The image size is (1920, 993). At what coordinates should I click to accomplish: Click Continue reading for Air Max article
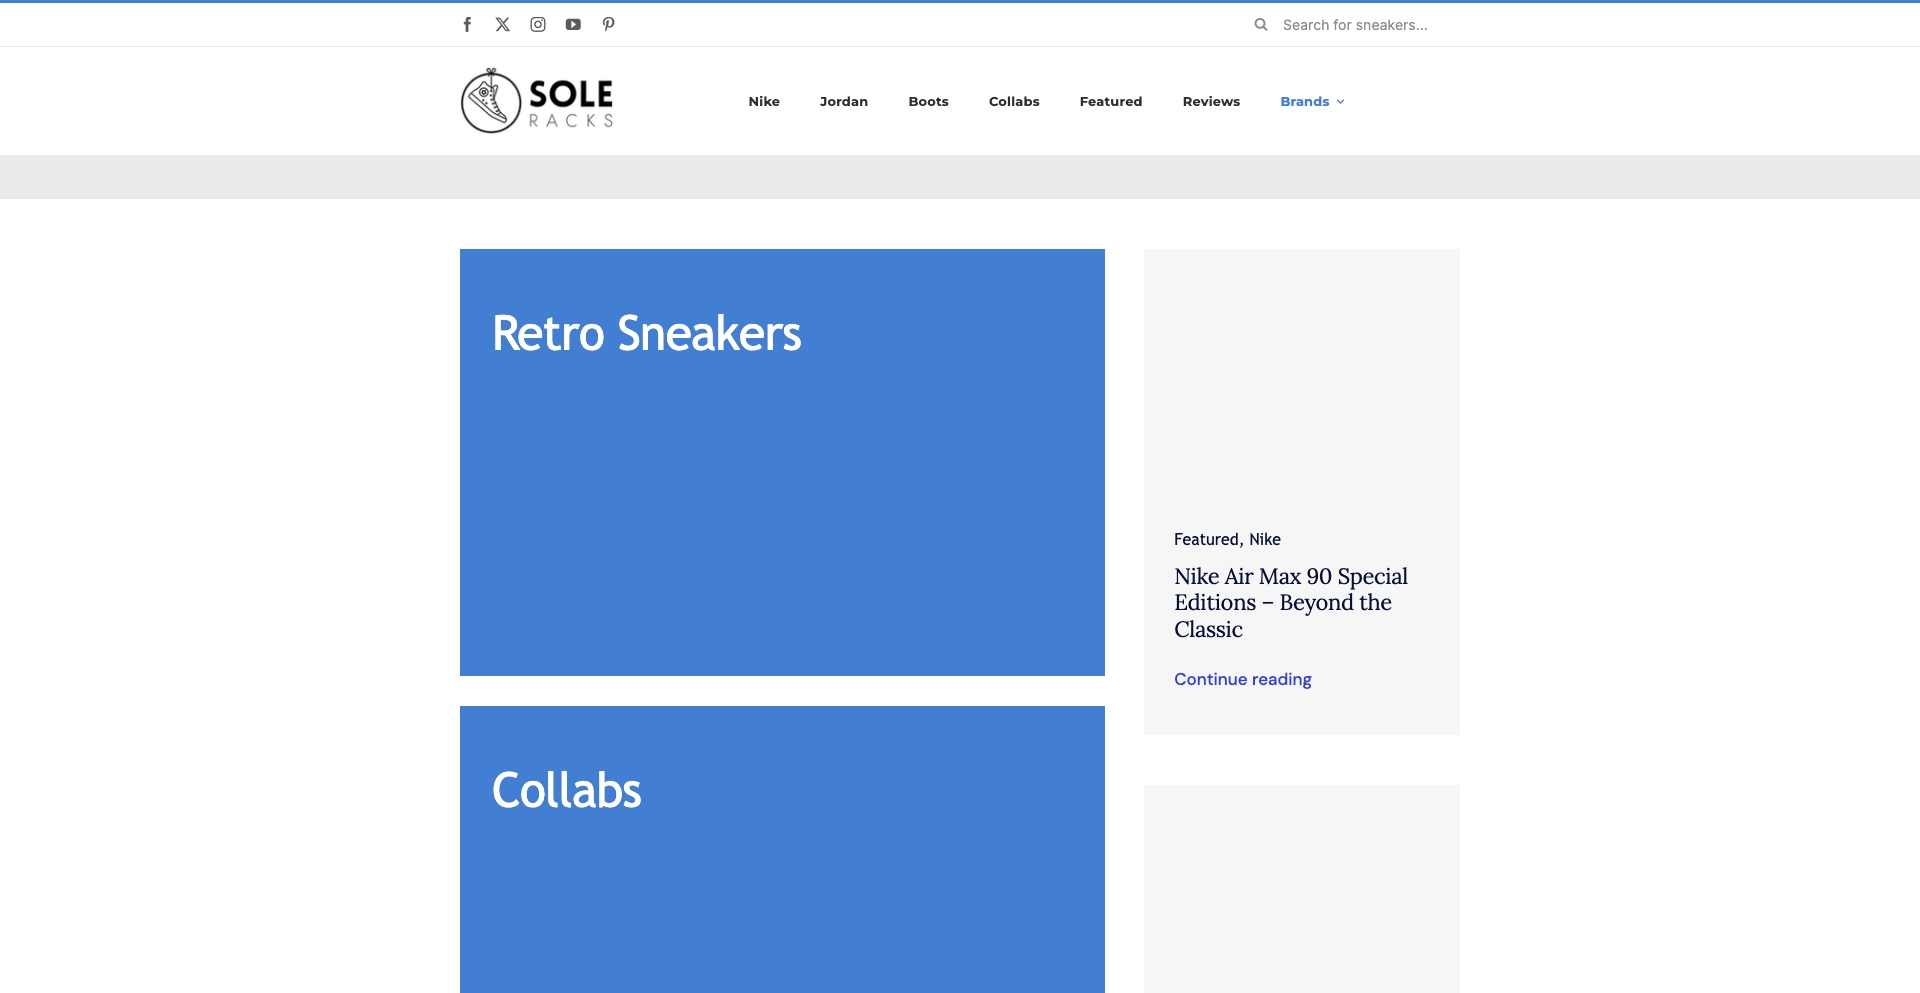1242,679
